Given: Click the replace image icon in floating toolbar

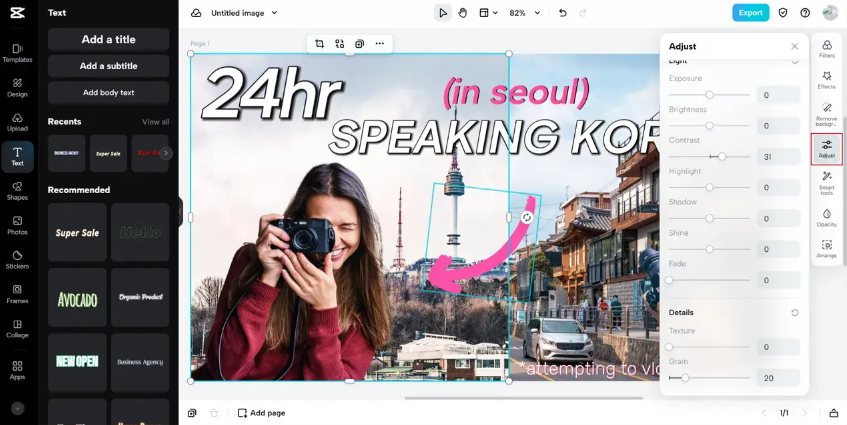Looking at the screenshot, I should (339, 44).
